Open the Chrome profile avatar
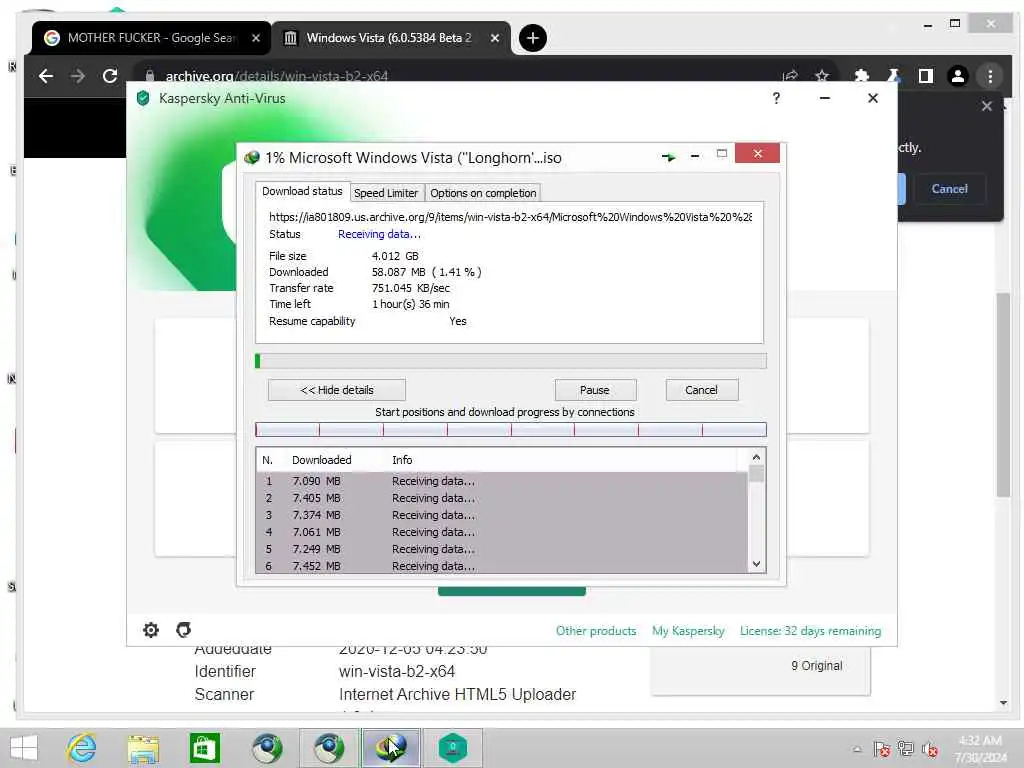The image size is (1024, 768). (x=957, y=76)
